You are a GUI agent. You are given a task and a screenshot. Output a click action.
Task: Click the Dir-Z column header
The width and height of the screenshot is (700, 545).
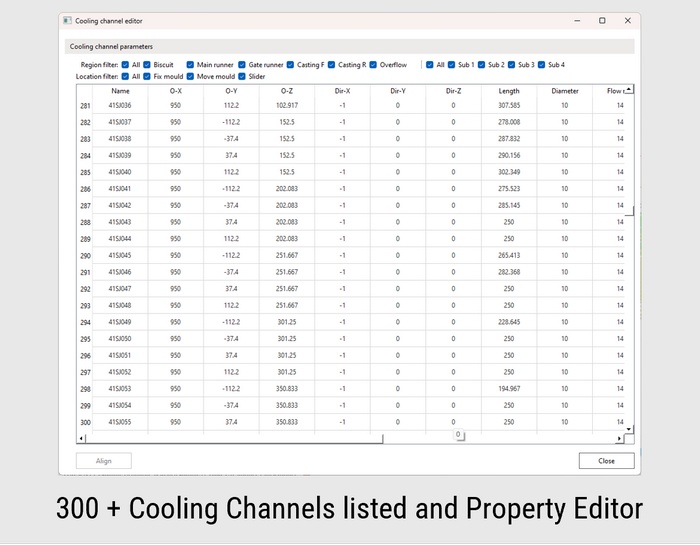pyautogui.click(x=454, y=91)
